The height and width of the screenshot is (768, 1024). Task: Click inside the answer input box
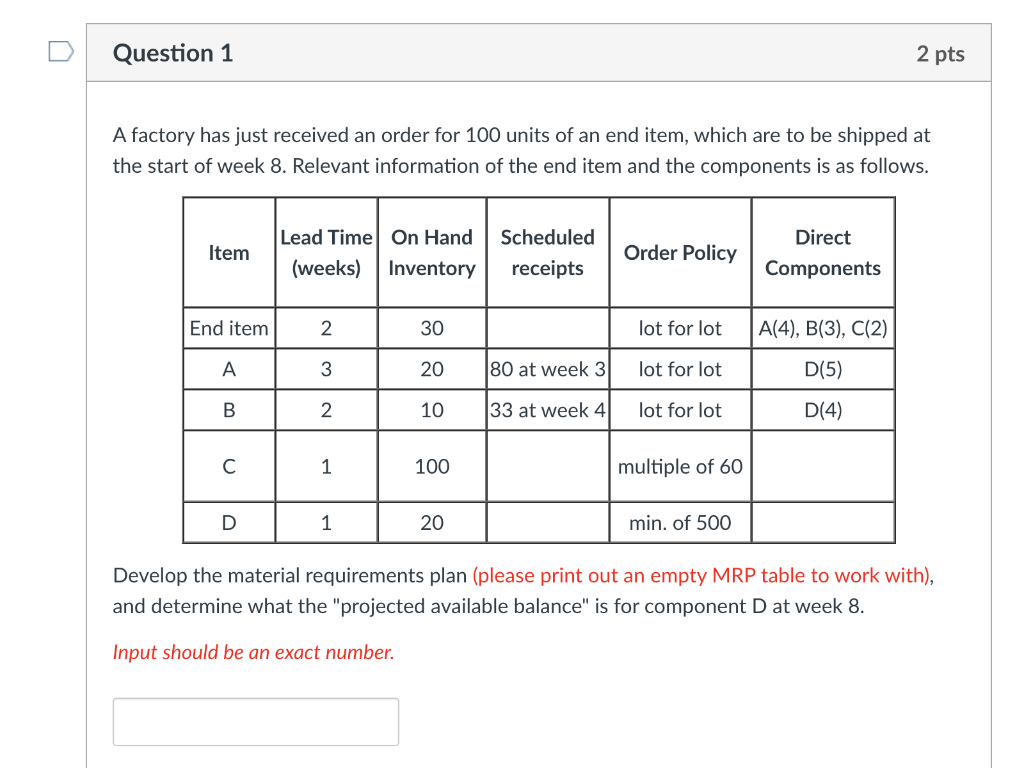point(255,720)
